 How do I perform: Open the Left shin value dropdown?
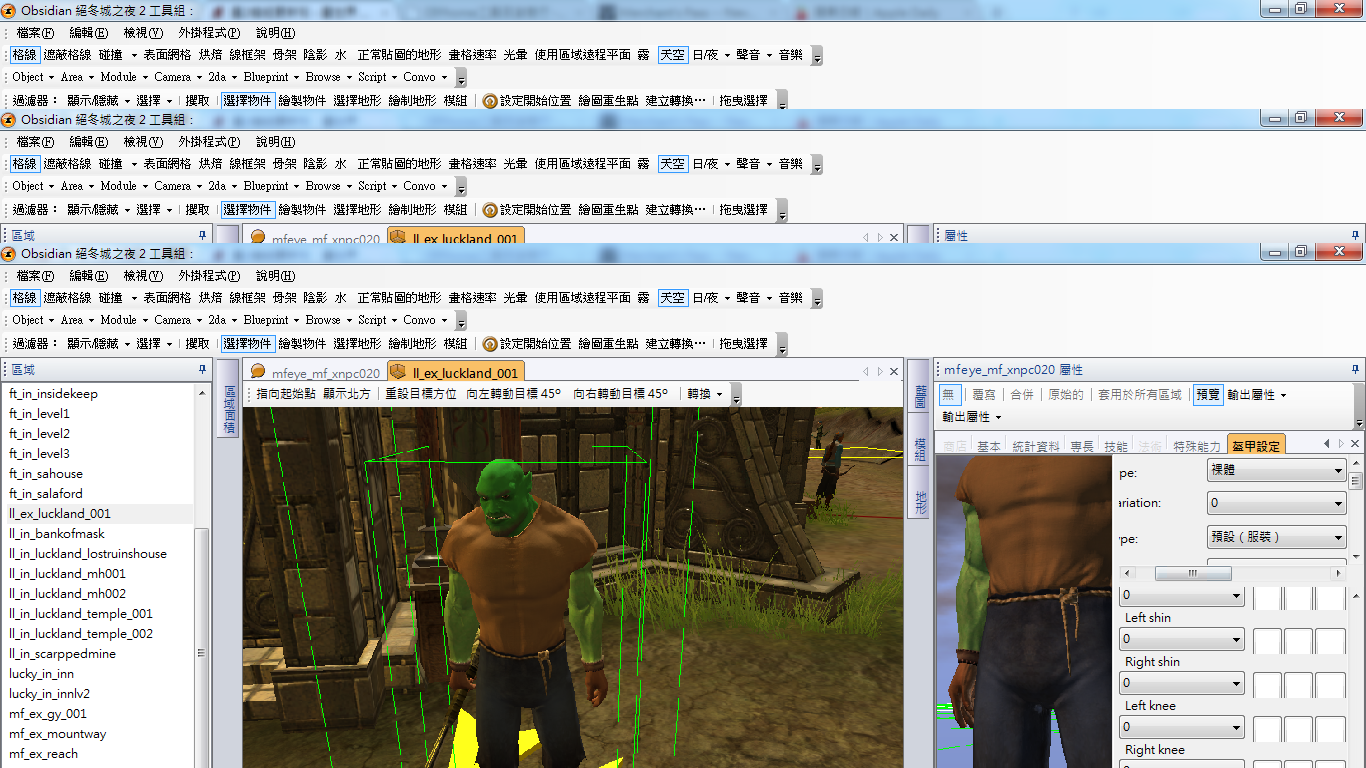1182,639
